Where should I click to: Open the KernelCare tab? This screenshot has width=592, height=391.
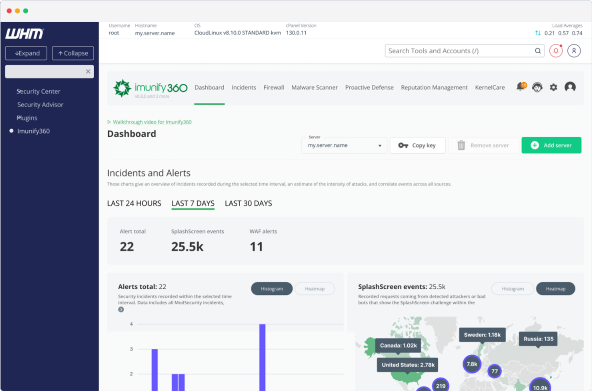point(490,88)
